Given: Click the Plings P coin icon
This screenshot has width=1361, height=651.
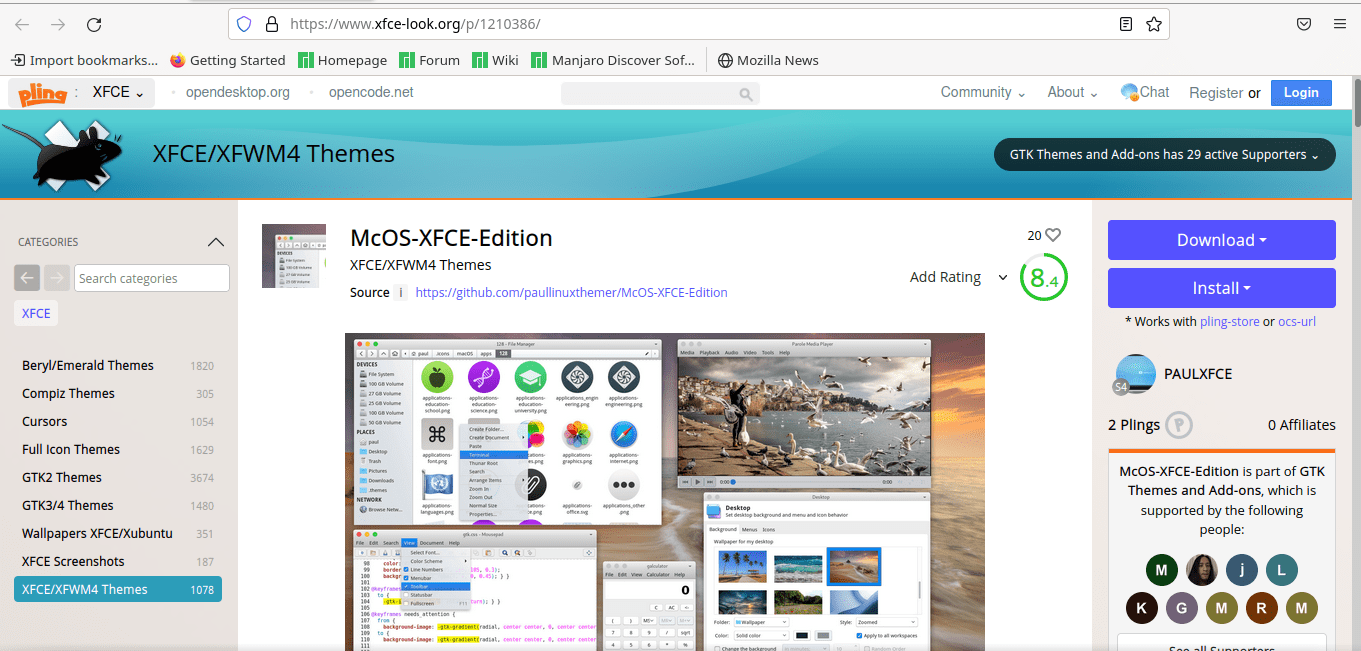Looking at the screenshot, I should (x=1180, y=425).
